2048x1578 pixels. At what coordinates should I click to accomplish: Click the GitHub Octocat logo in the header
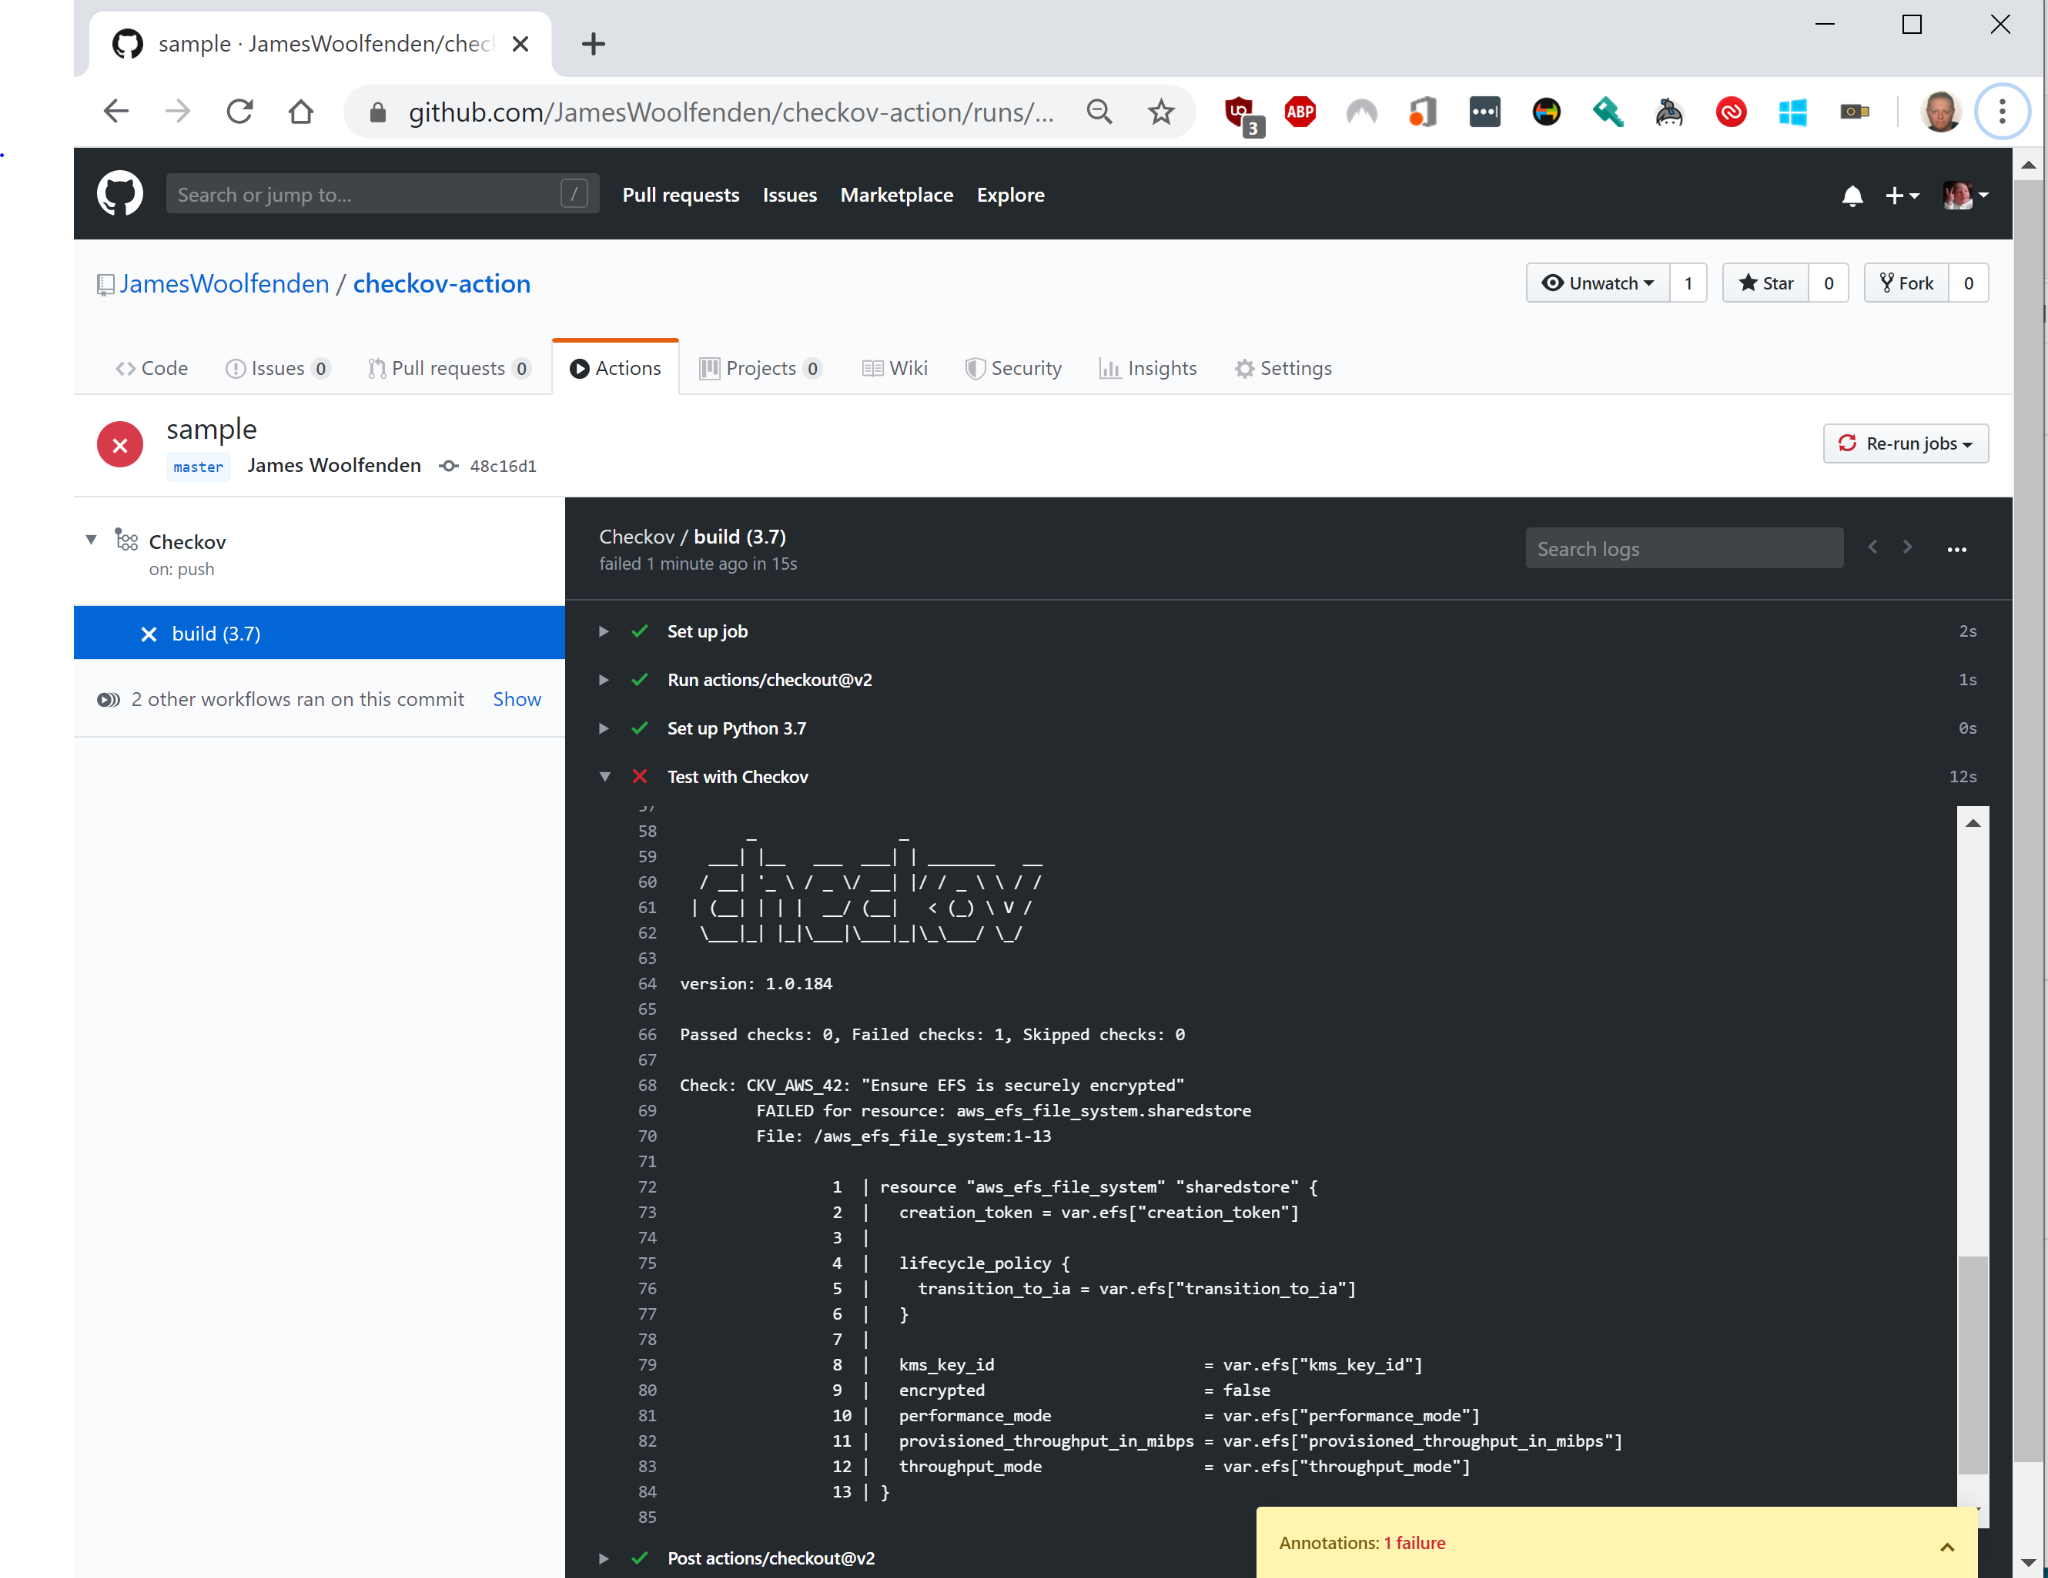coord(120,194)
